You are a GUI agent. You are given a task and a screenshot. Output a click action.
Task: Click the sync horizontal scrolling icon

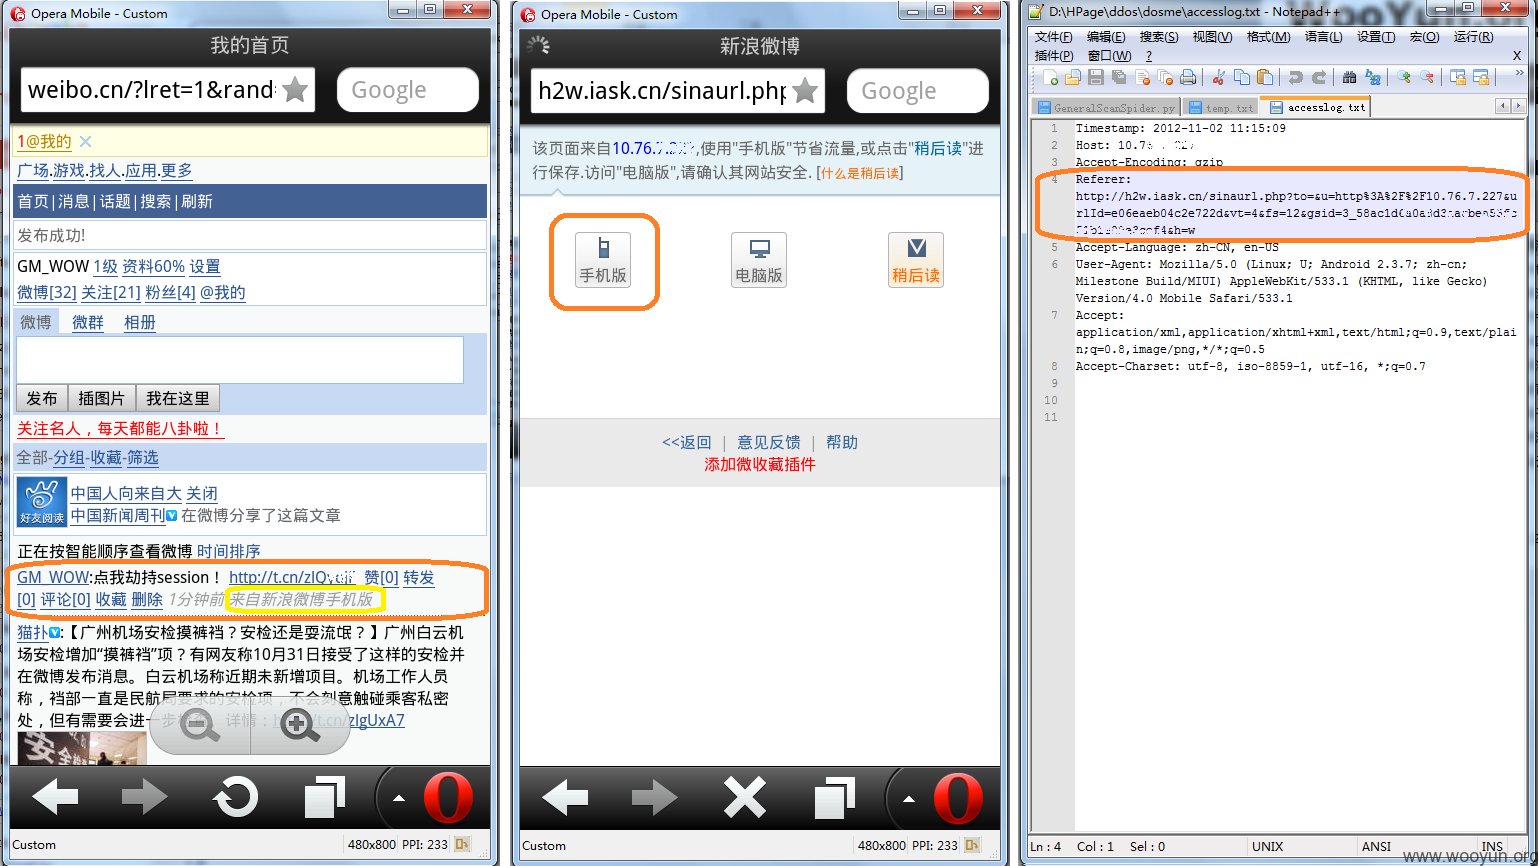[x=1481, y=77]
